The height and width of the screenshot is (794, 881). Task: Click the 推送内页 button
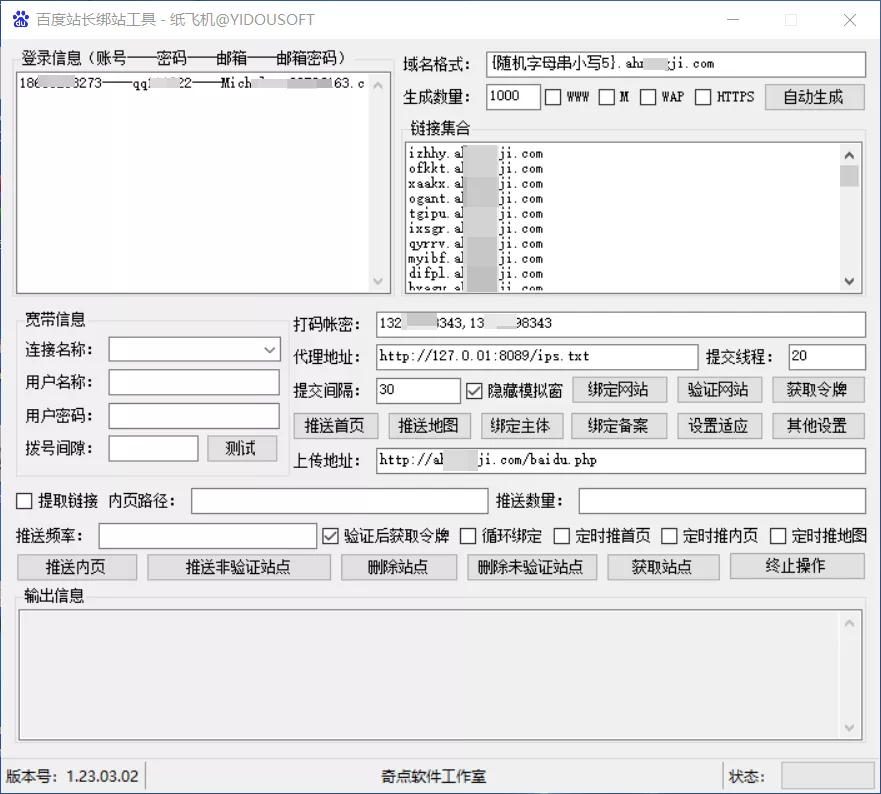pyautogui.click(x=77, y=567)
